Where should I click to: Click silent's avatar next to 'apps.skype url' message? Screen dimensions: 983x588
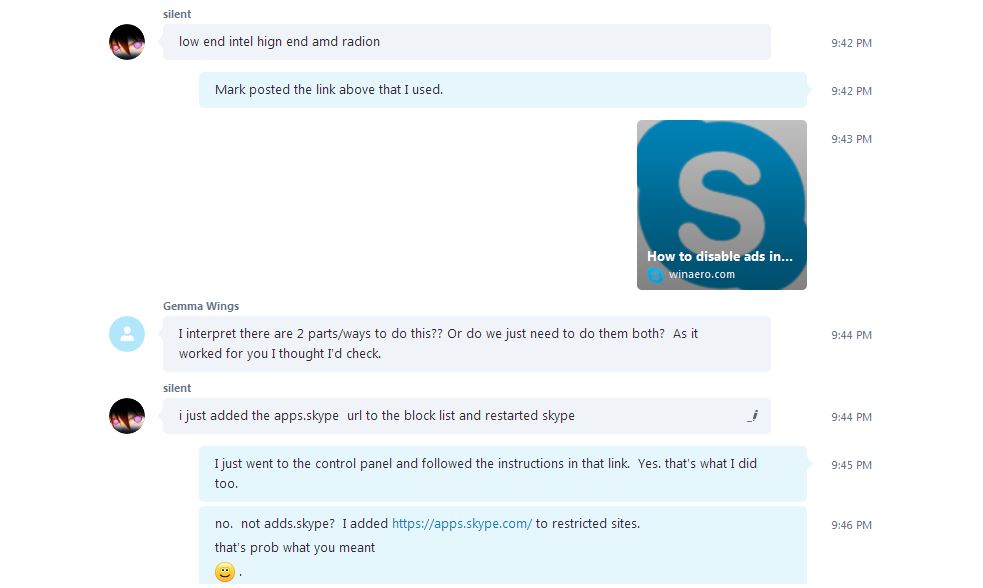pyautogui.click(x=127, y=416)
